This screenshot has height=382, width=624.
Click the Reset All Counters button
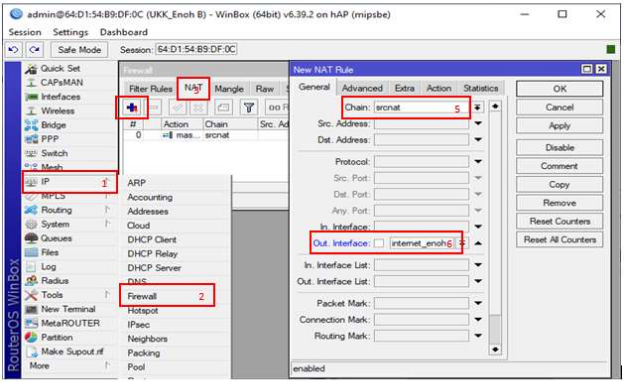point(560,240)
